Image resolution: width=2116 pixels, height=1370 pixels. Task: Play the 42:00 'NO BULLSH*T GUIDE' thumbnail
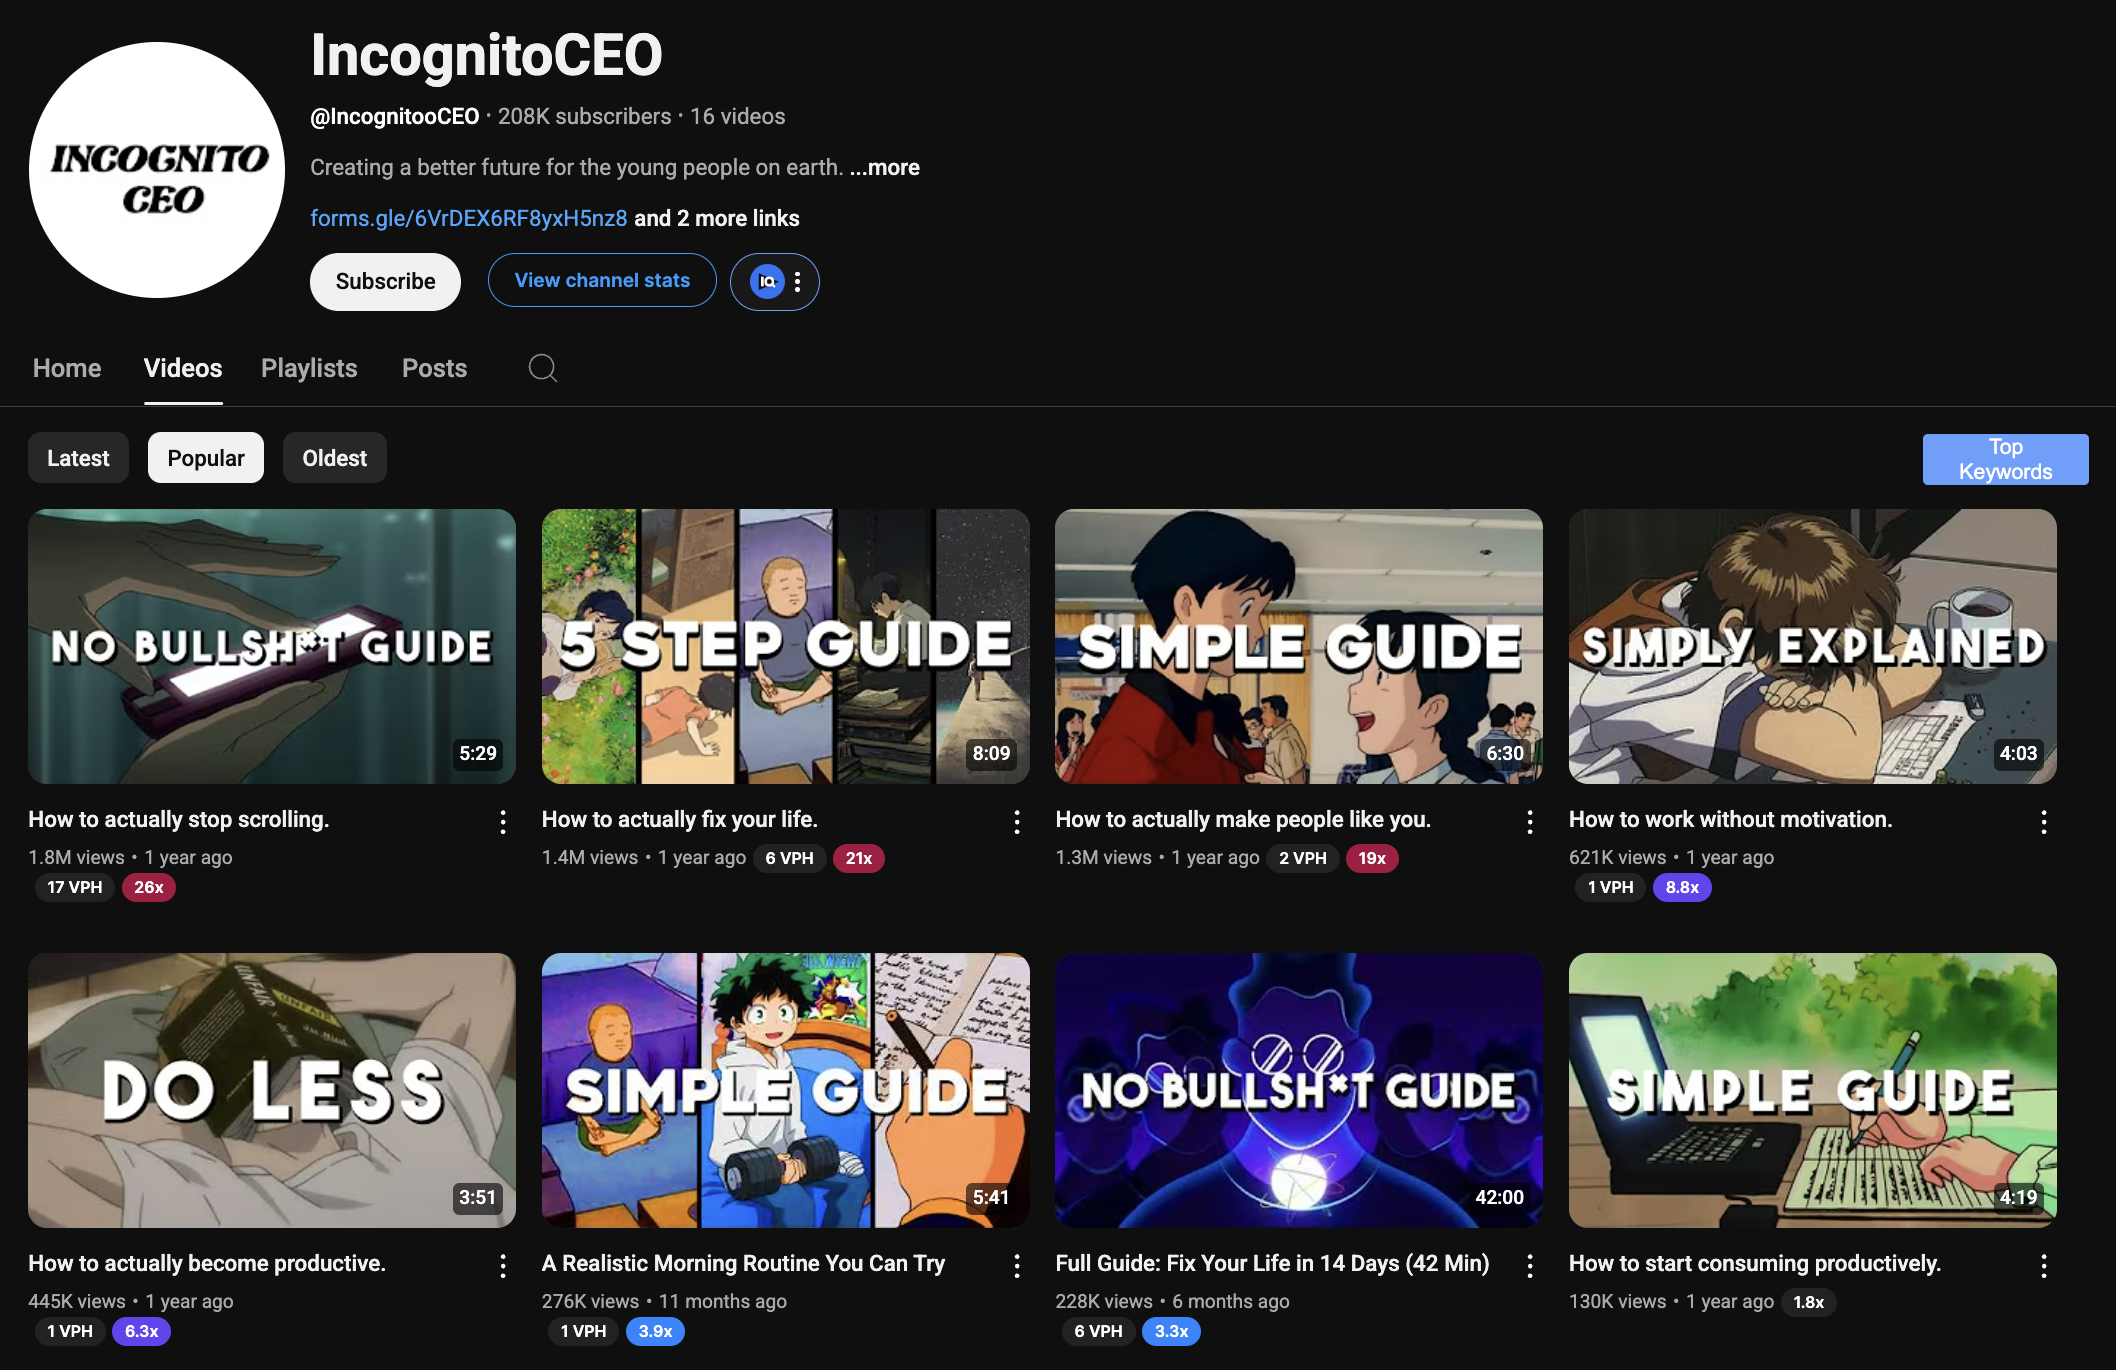(1299, 1090)
